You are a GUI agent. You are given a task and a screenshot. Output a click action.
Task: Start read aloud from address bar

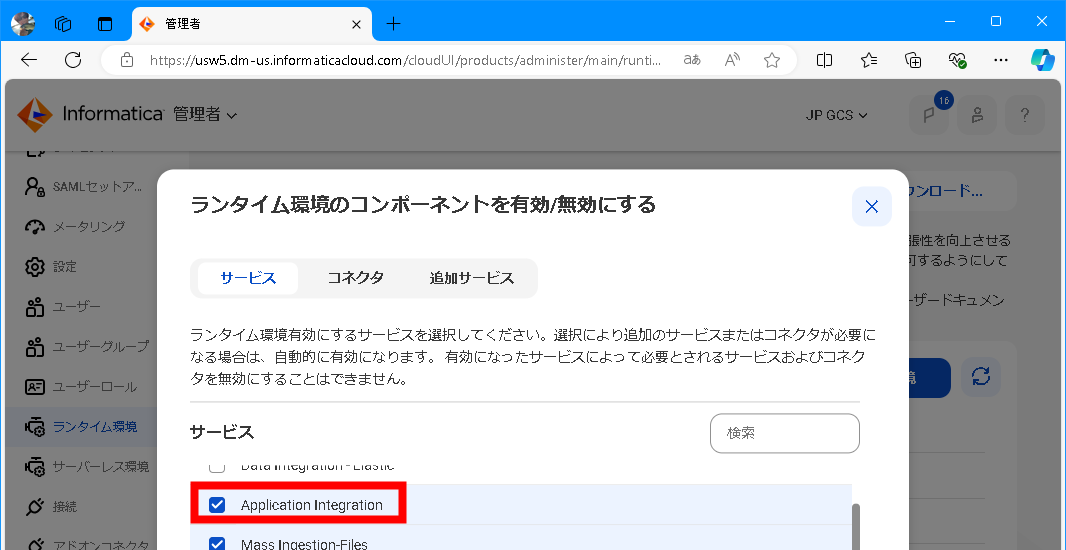pos(732,61)
